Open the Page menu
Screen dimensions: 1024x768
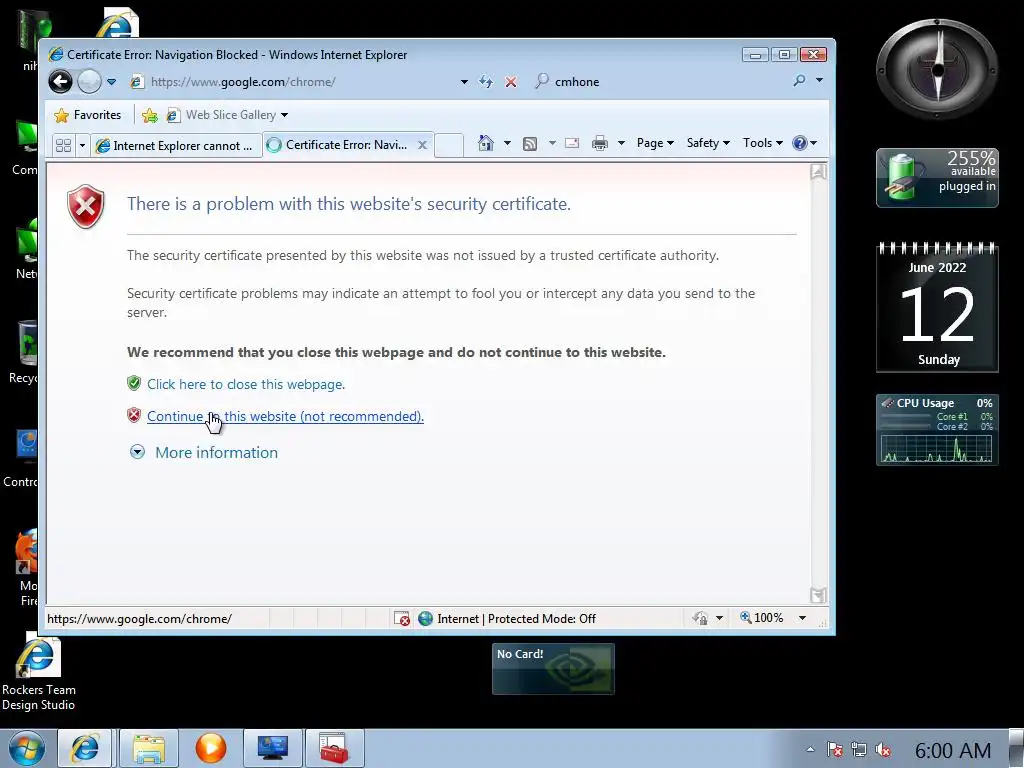coord(655,143)
